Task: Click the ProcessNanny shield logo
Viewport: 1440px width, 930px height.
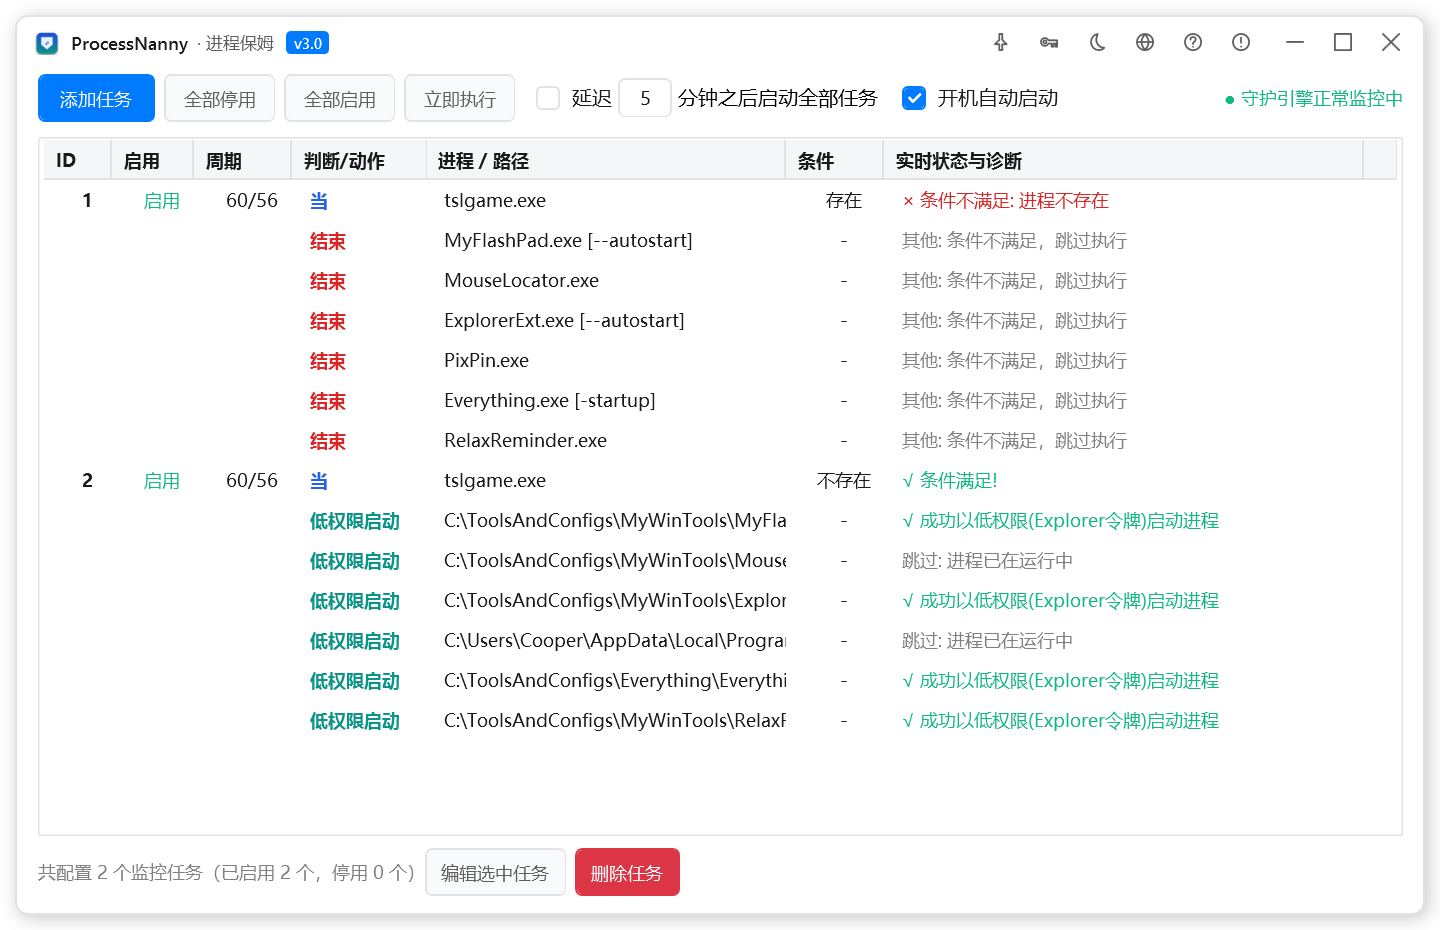Action: click(47, 43)
